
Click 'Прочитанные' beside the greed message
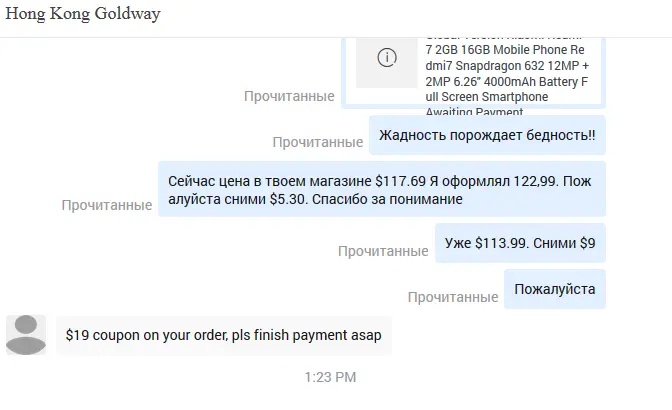click(318, 142)
